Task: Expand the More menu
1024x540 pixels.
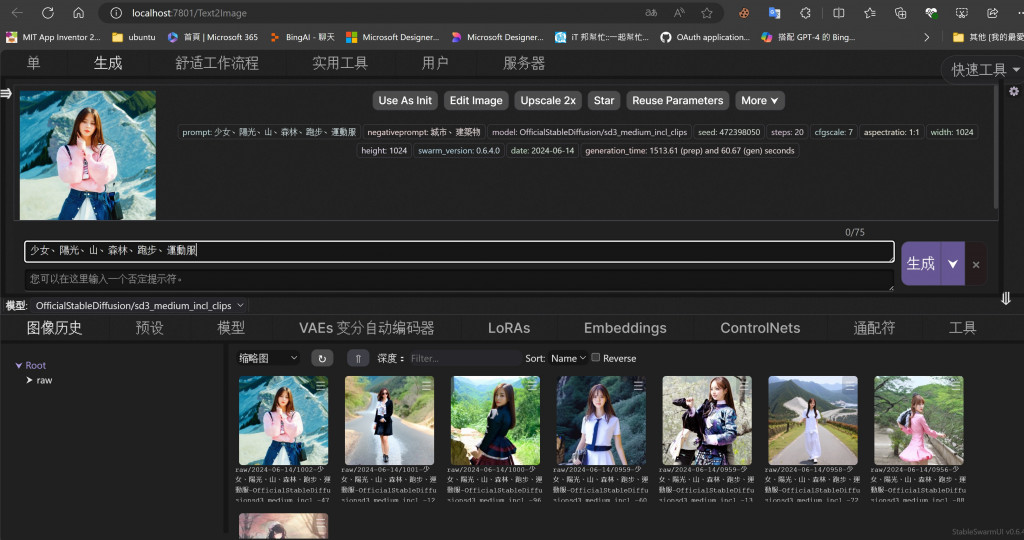Action: [760, 101]
